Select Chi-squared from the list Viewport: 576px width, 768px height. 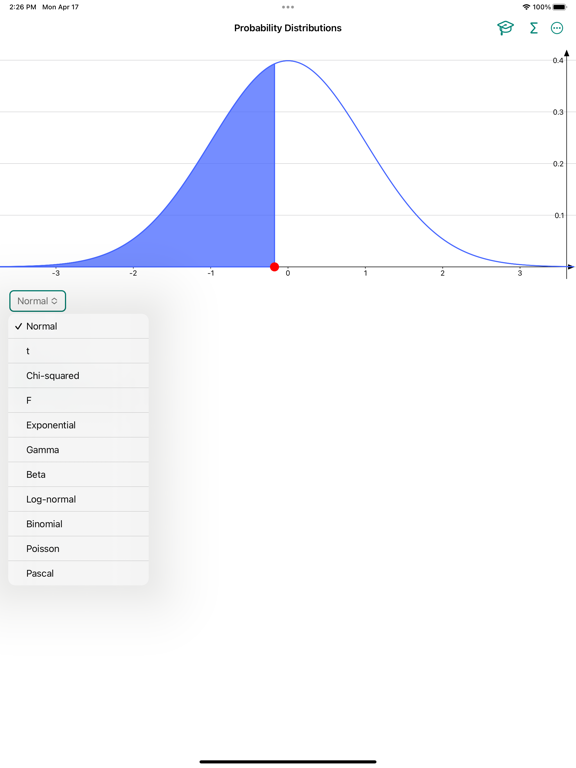coord(78,376)
